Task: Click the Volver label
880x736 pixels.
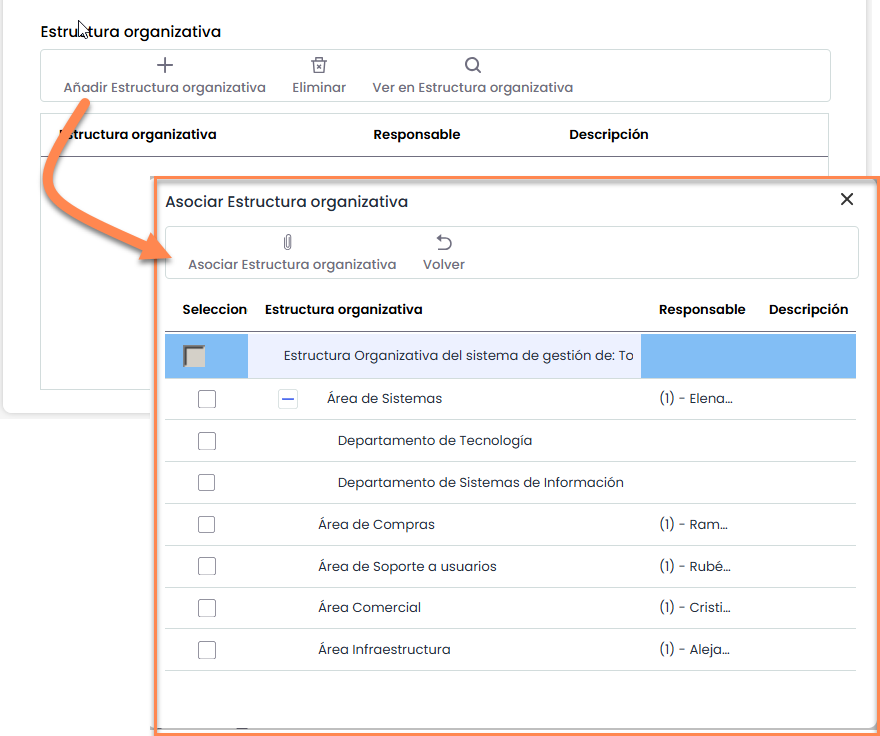Action: pos(444,264)
